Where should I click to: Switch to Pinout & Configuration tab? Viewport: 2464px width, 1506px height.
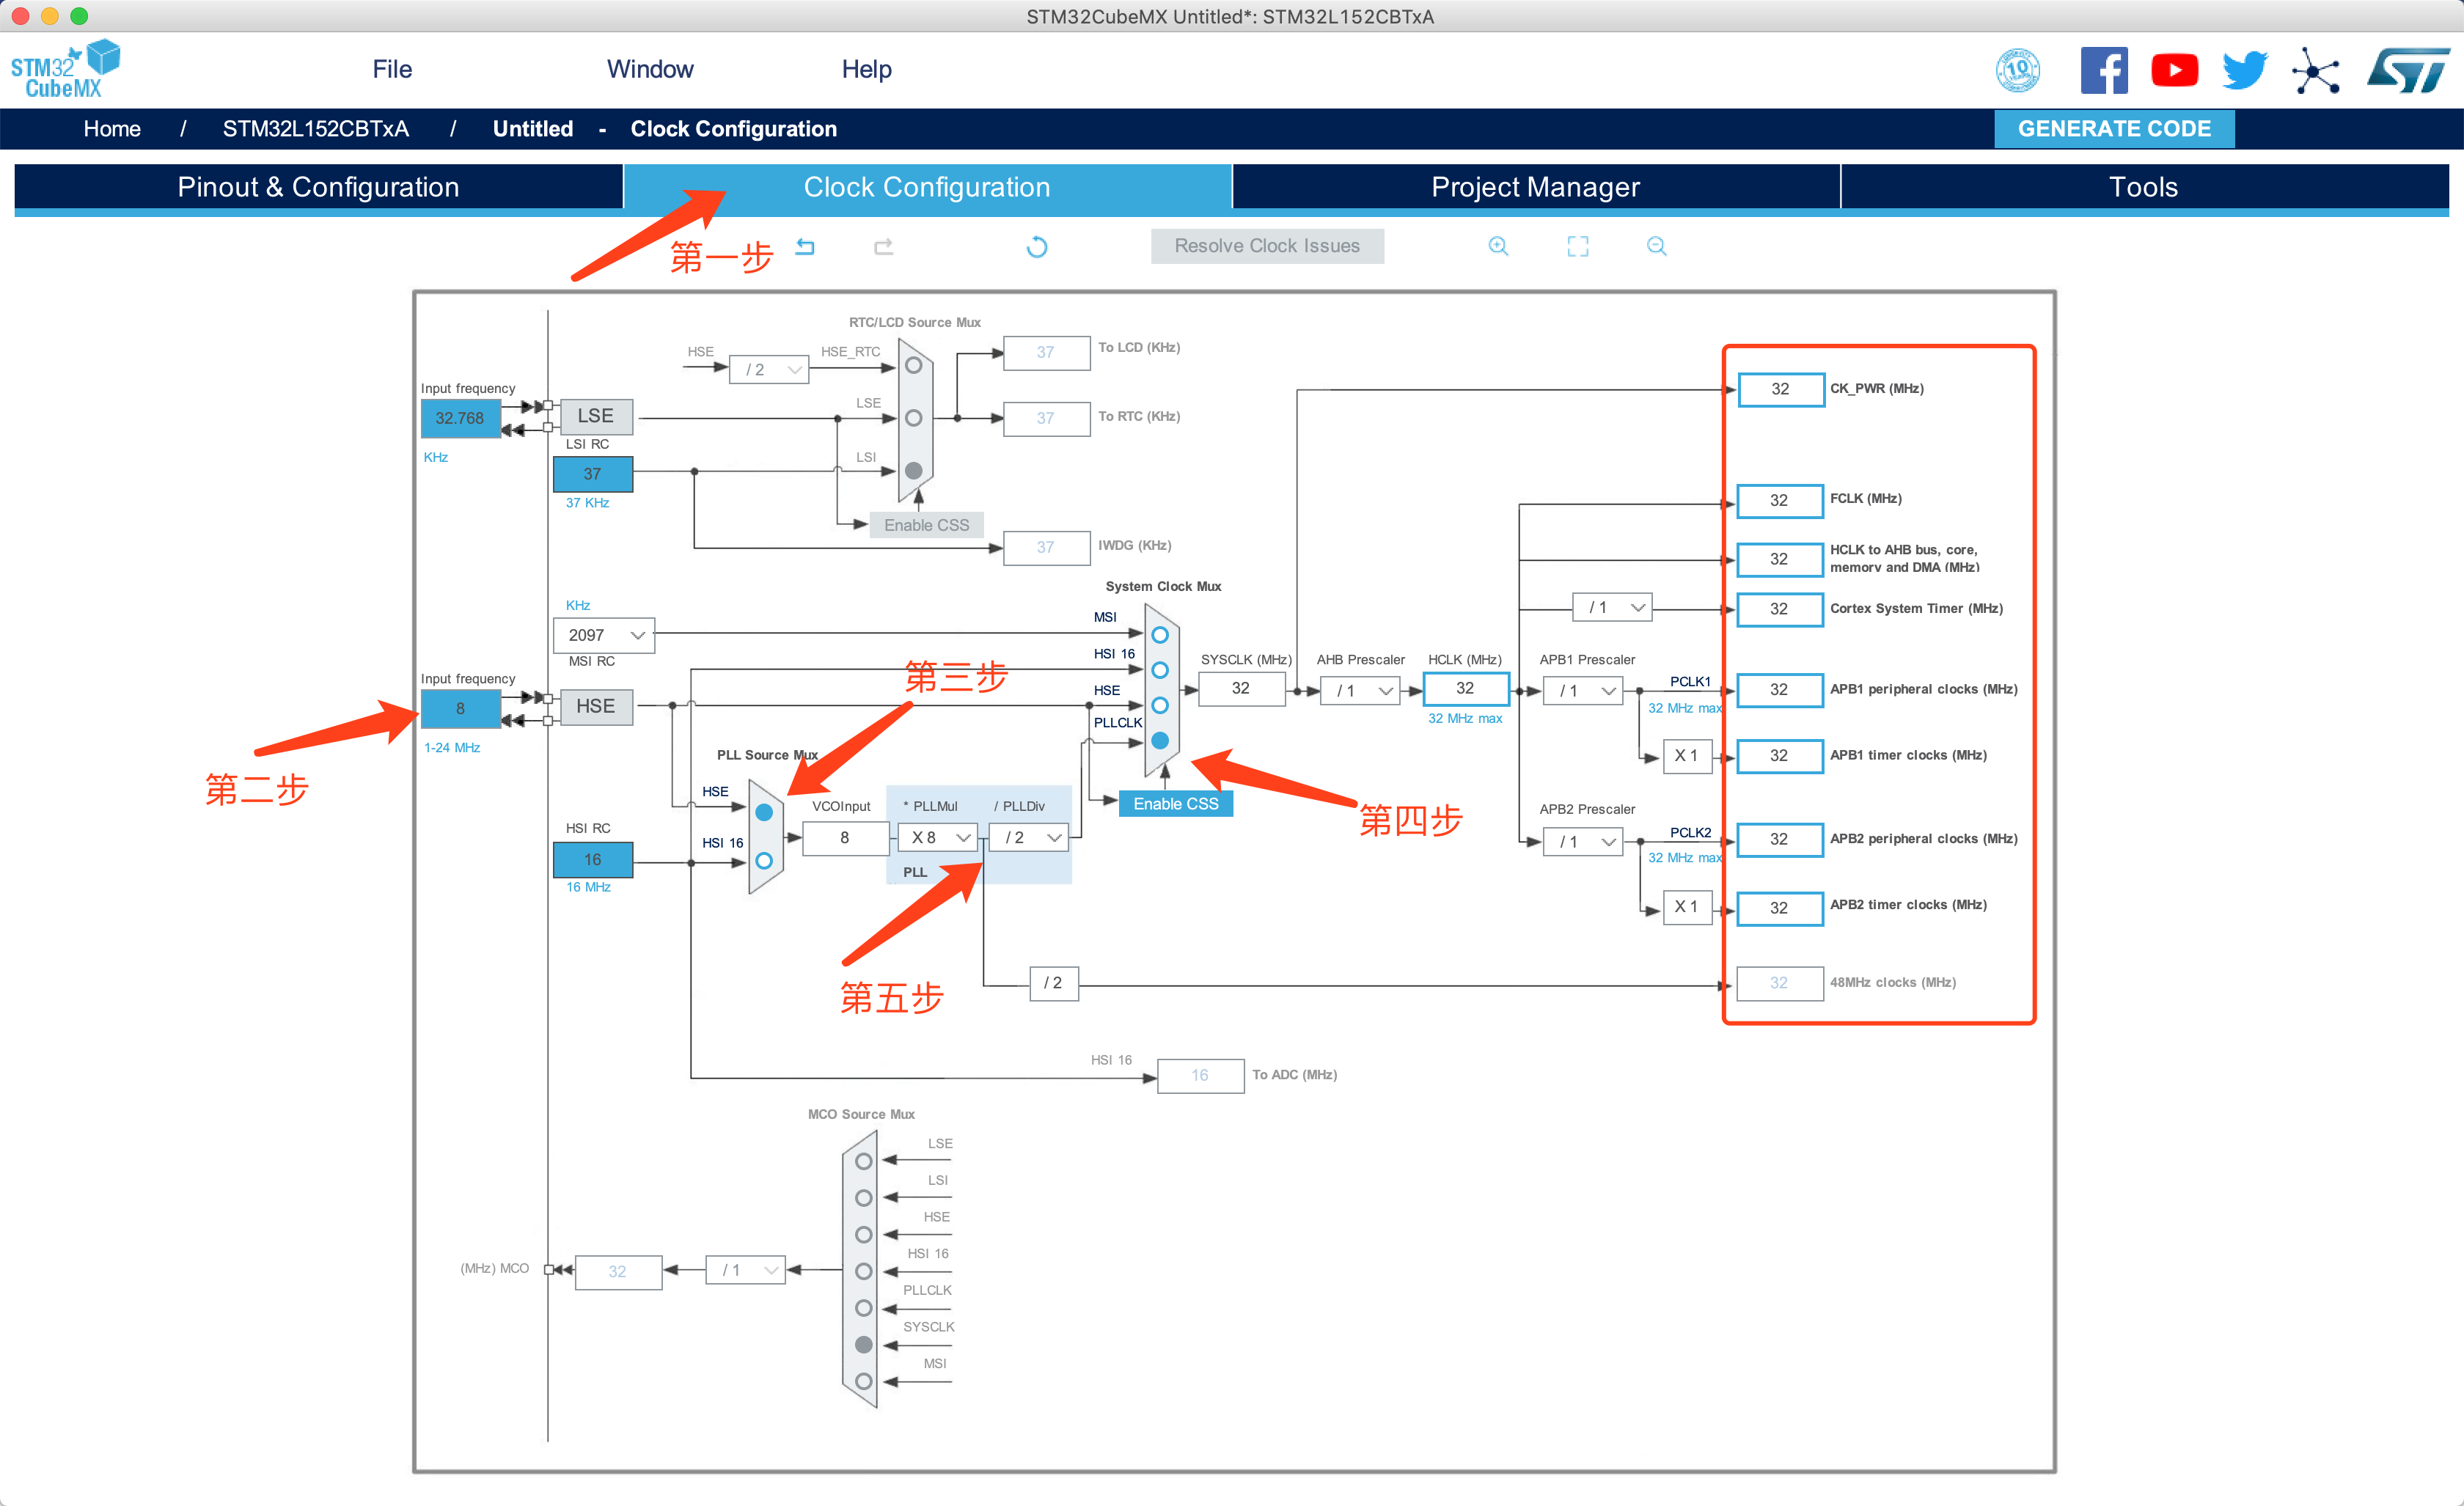pyautogui.click(x=318, y=187)
